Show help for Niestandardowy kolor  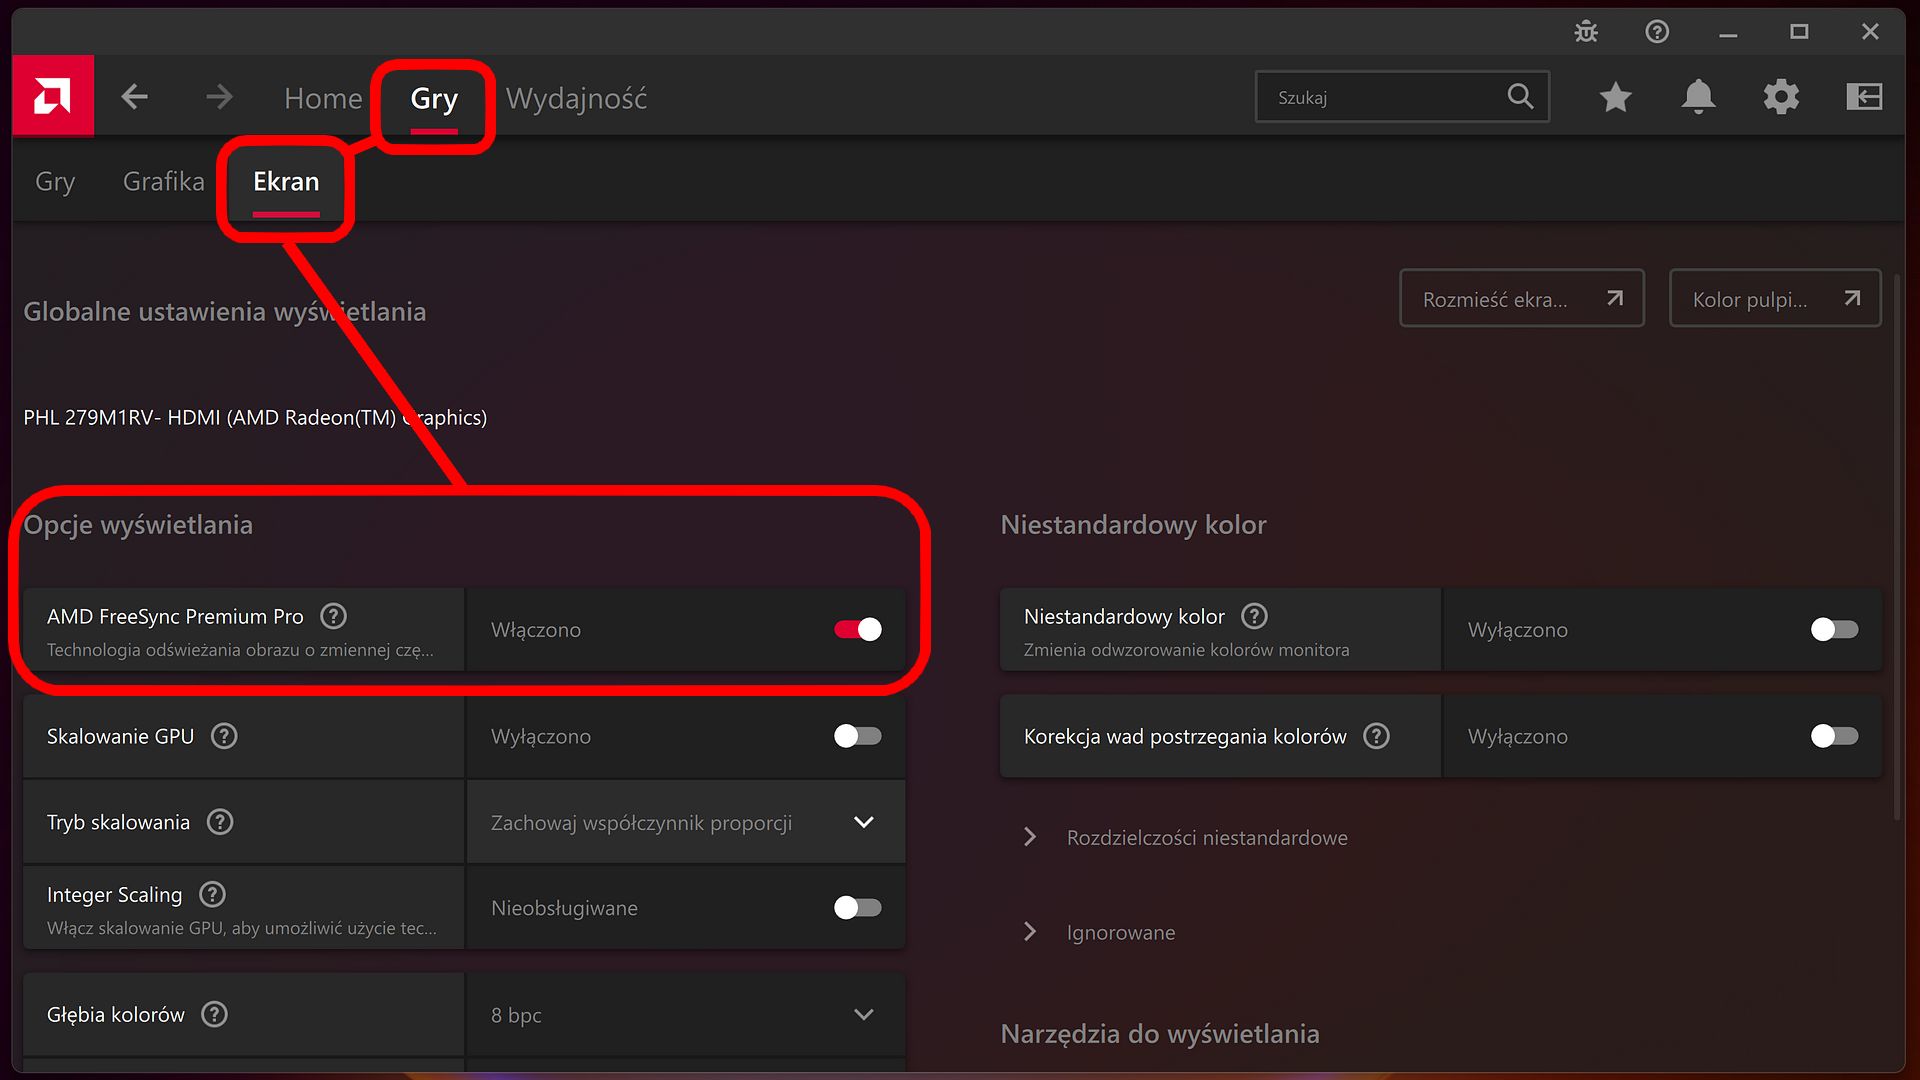click(1254, 616)
